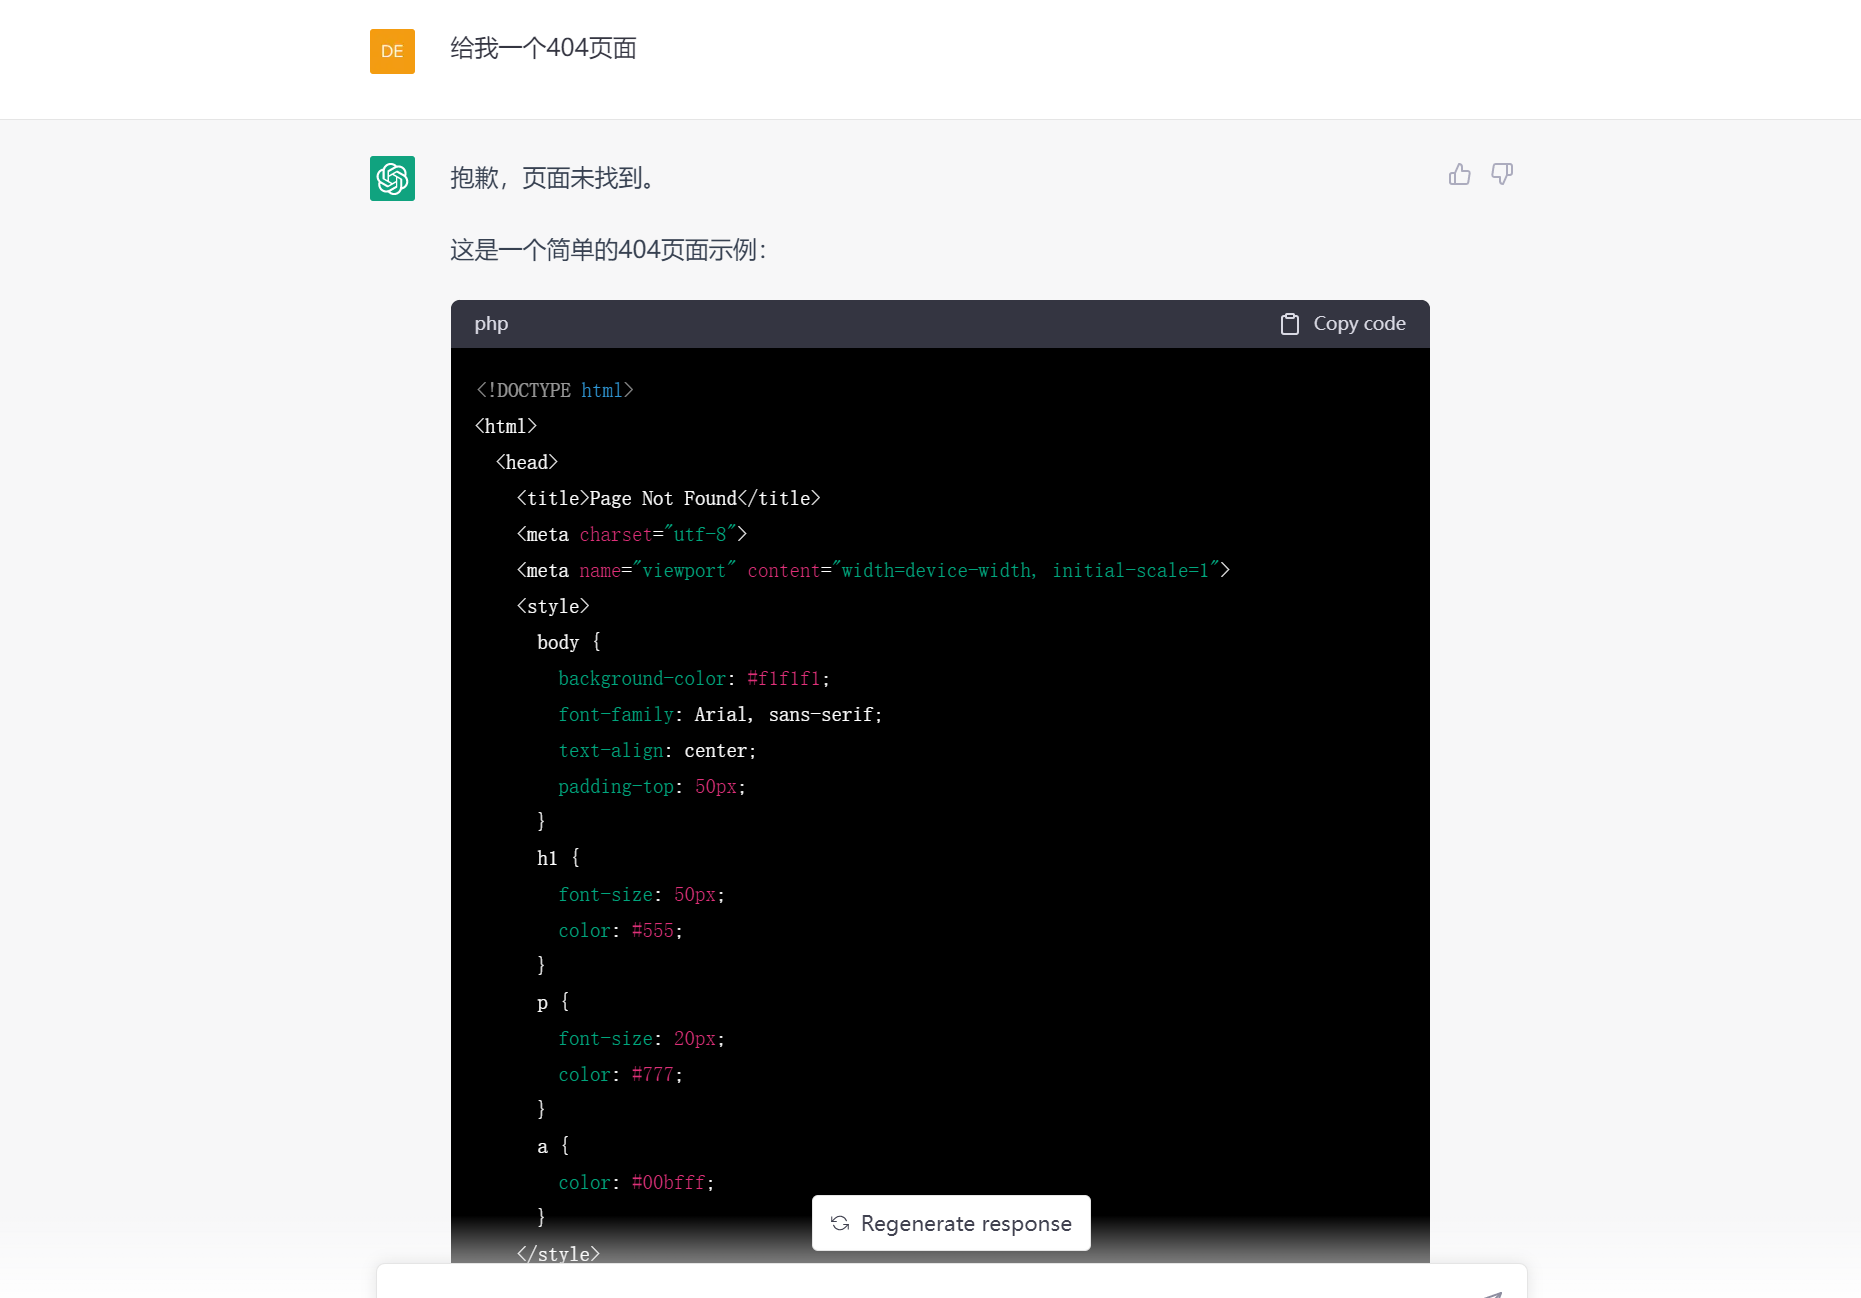Click the color #00bfff line
Screen dimensions: 1861x1298
636,1182
